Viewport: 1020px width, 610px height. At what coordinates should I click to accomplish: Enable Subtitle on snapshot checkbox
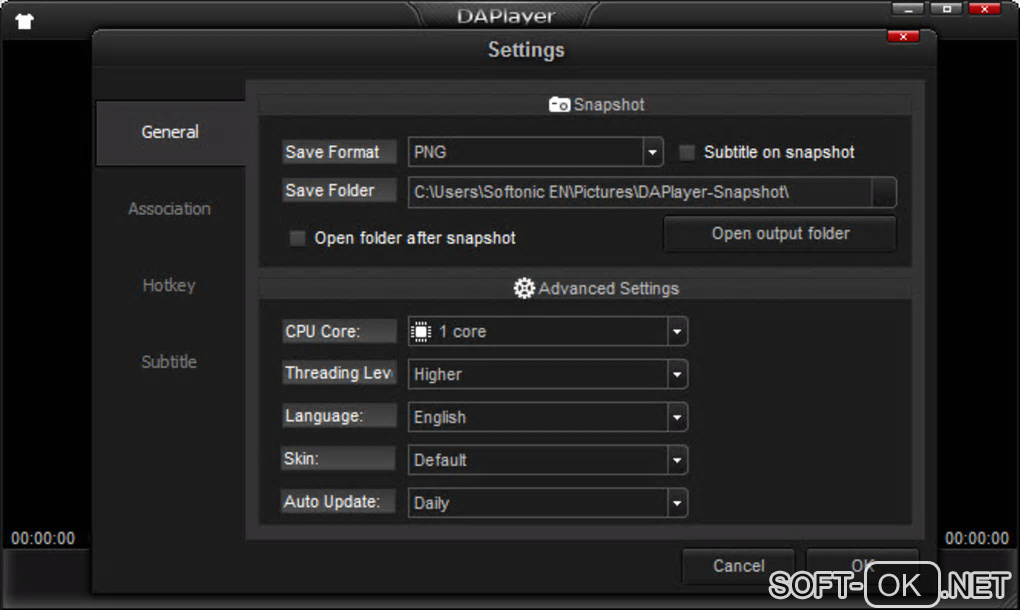pos(687,152)
